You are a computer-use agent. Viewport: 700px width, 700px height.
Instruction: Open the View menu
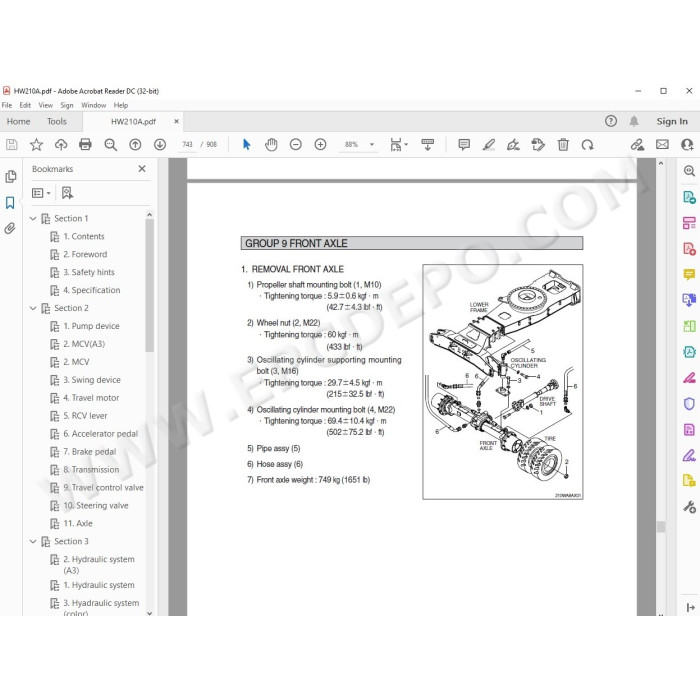coord(46,105)
